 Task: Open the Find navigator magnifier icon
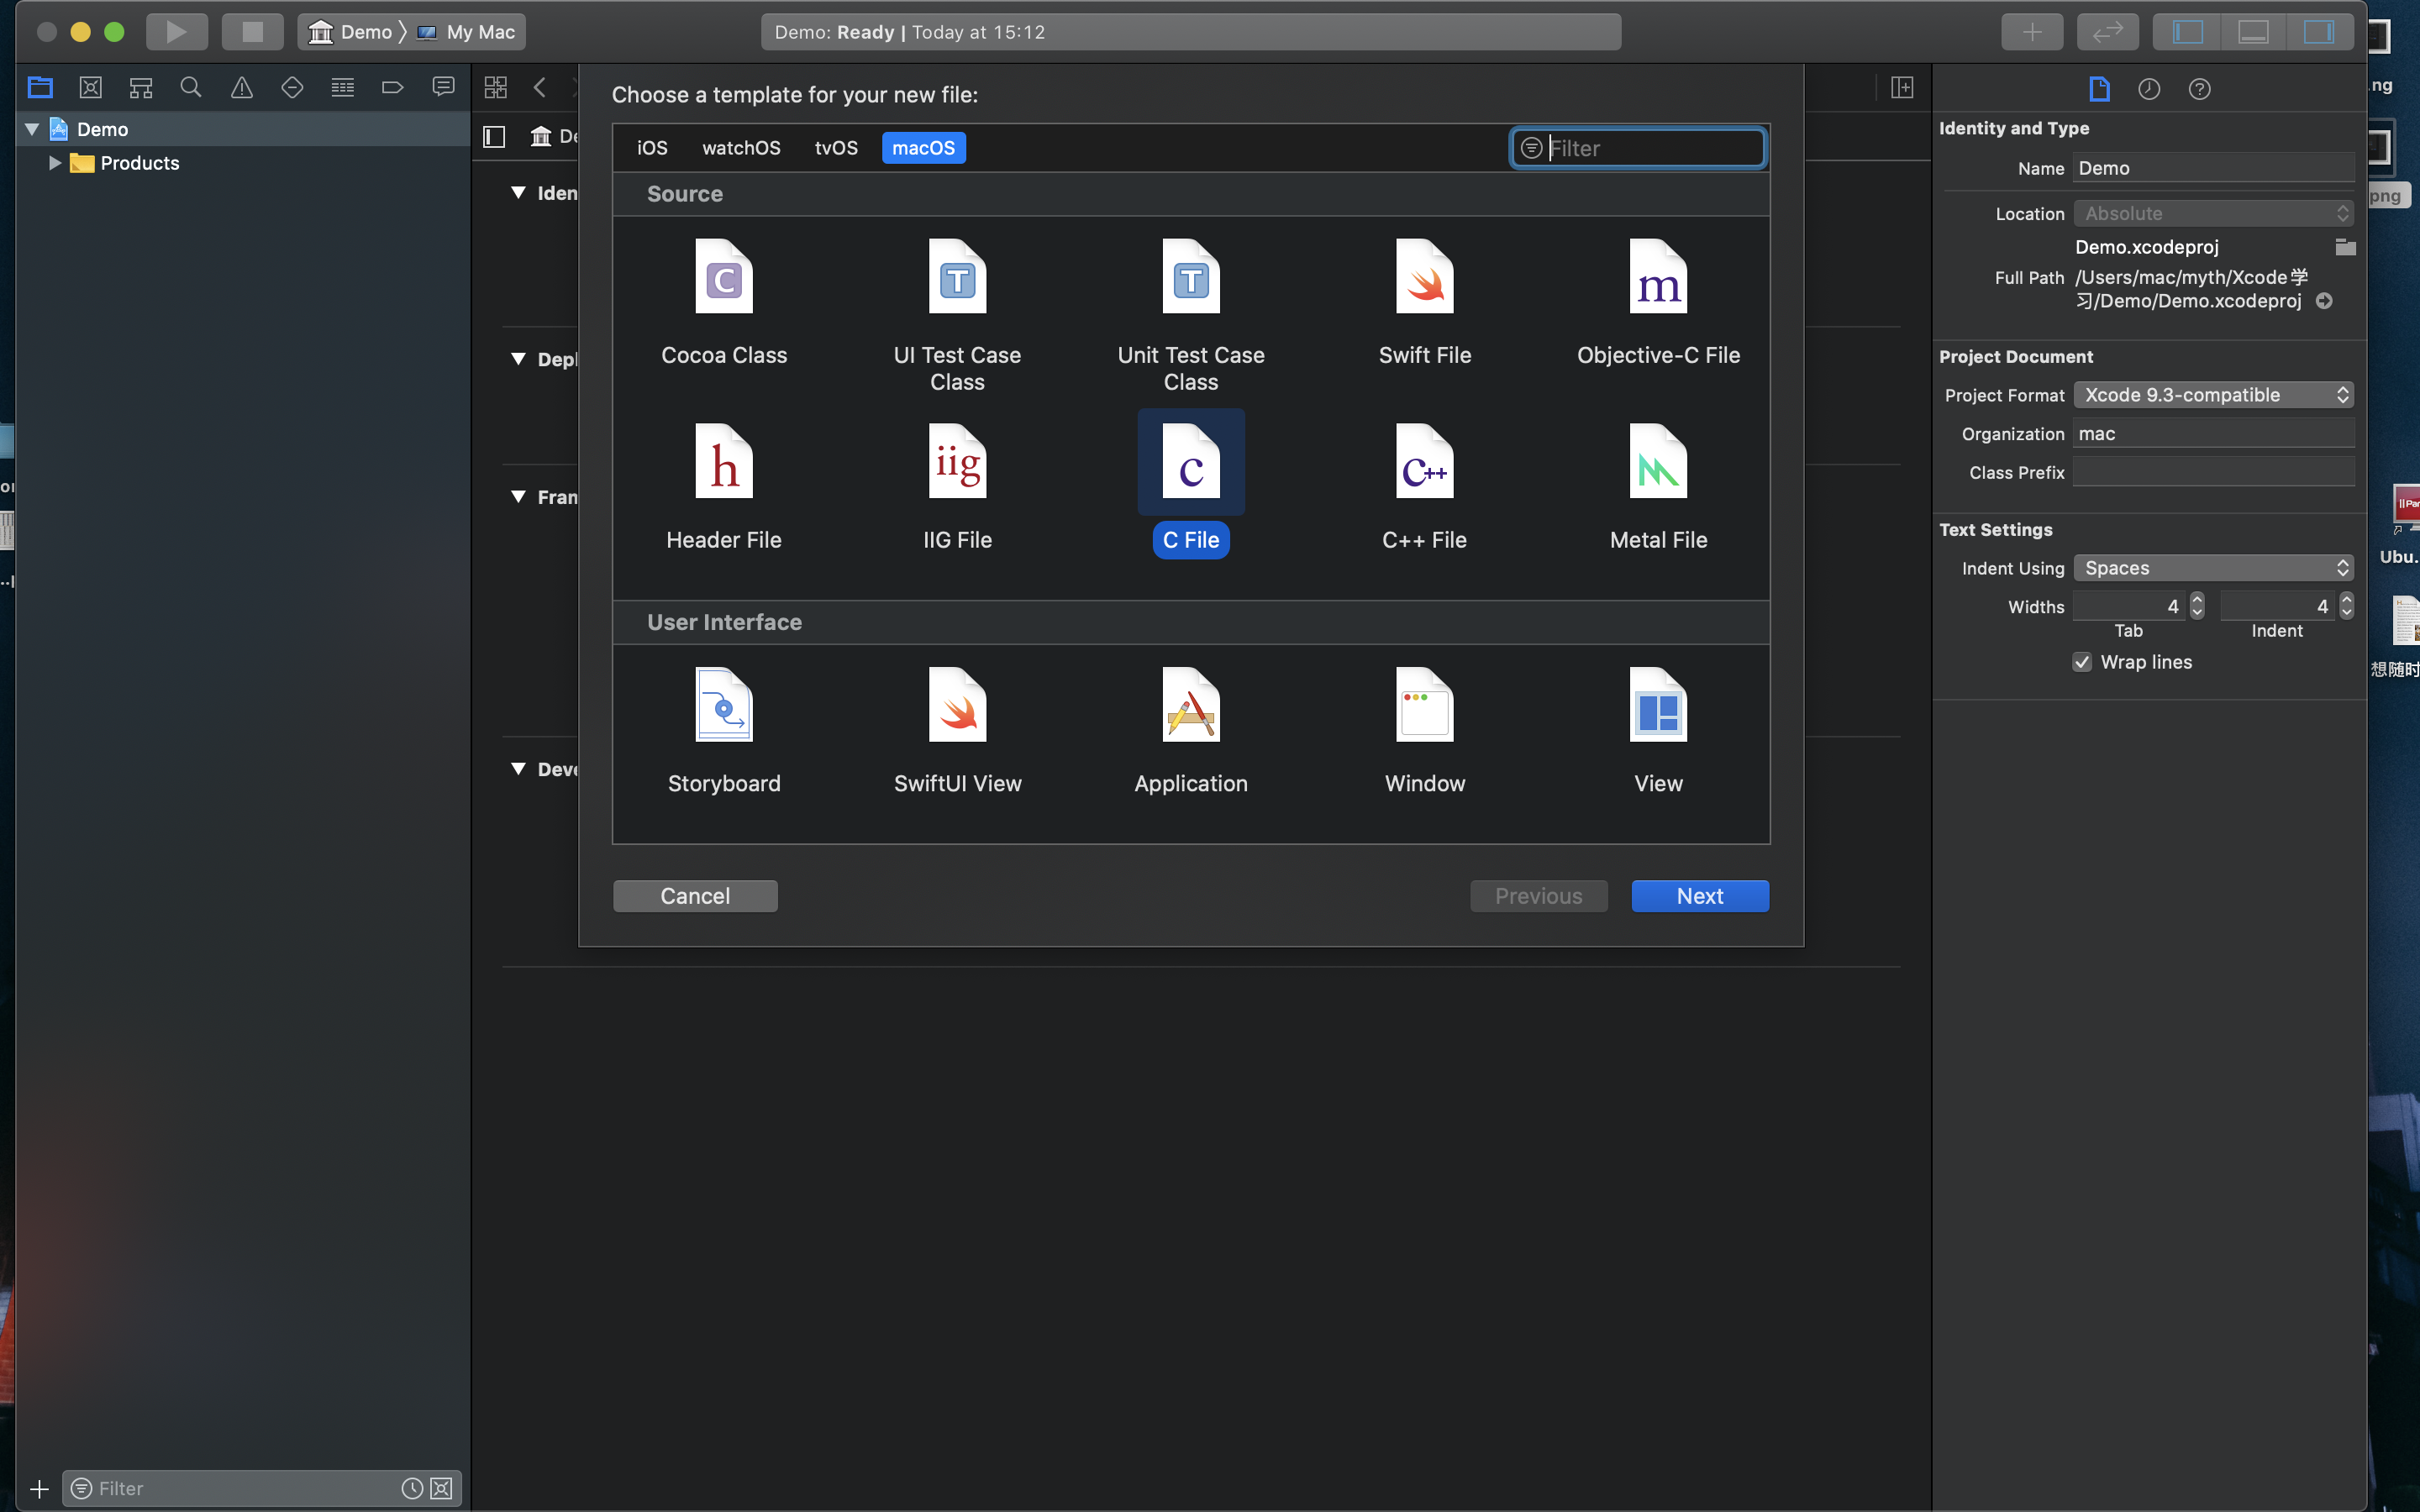coord(191,88)
